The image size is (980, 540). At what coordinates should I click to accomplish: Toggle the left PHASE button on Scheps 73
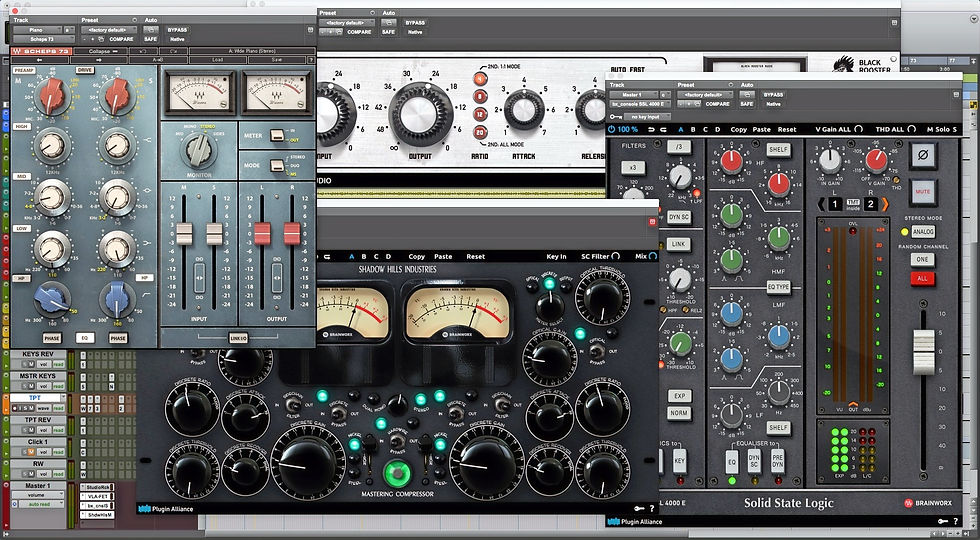point(52,338)
